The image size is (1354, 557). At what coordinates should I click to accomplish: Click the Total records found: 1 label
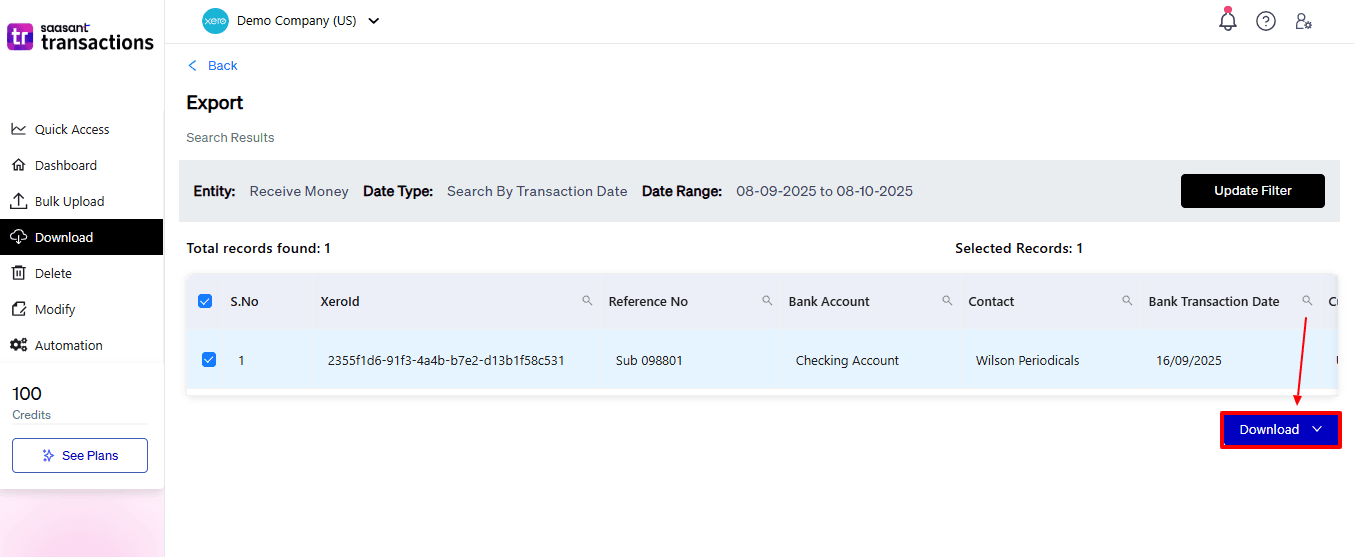(x=258, y=248)
